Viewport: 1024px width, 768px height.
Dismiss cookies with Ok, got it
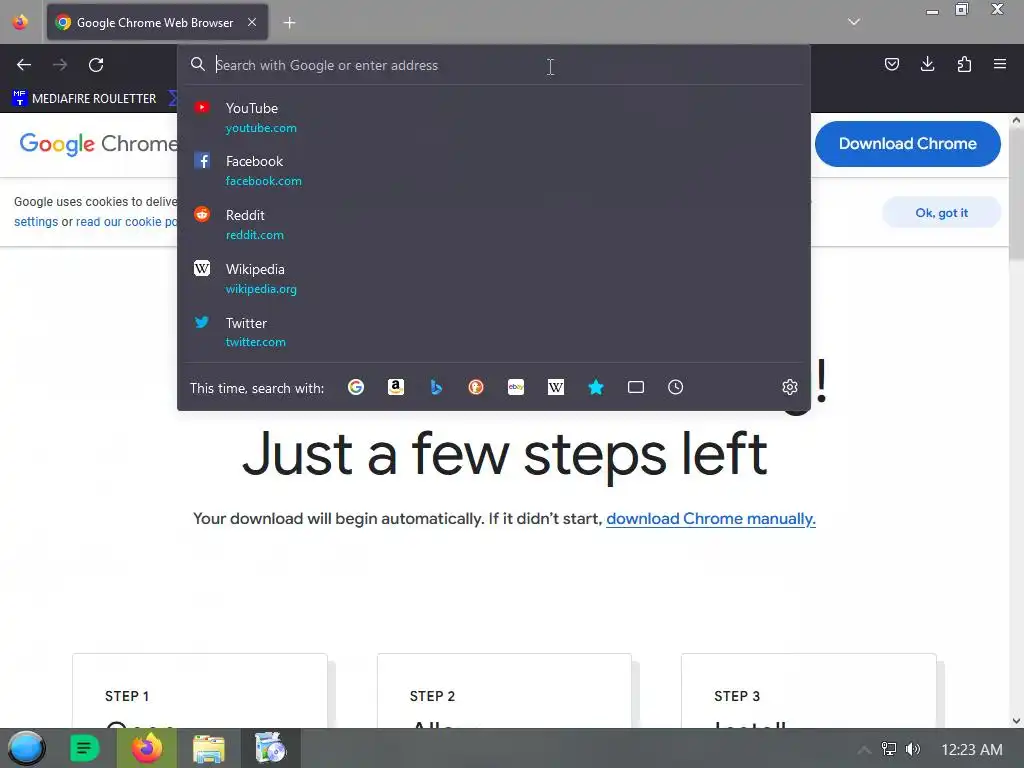(941, 212)
